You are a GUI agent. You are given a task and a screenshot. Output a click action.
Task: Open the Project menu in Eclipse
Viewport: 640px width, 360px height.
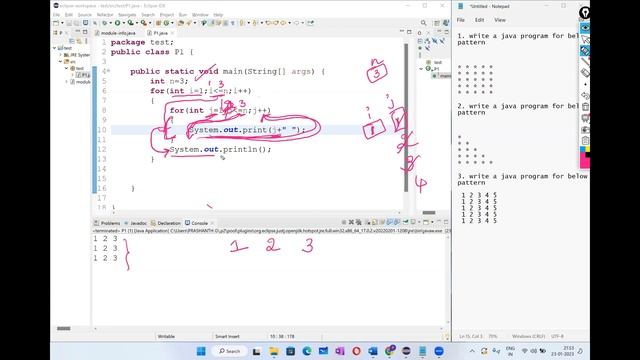(x=167, y=15)
